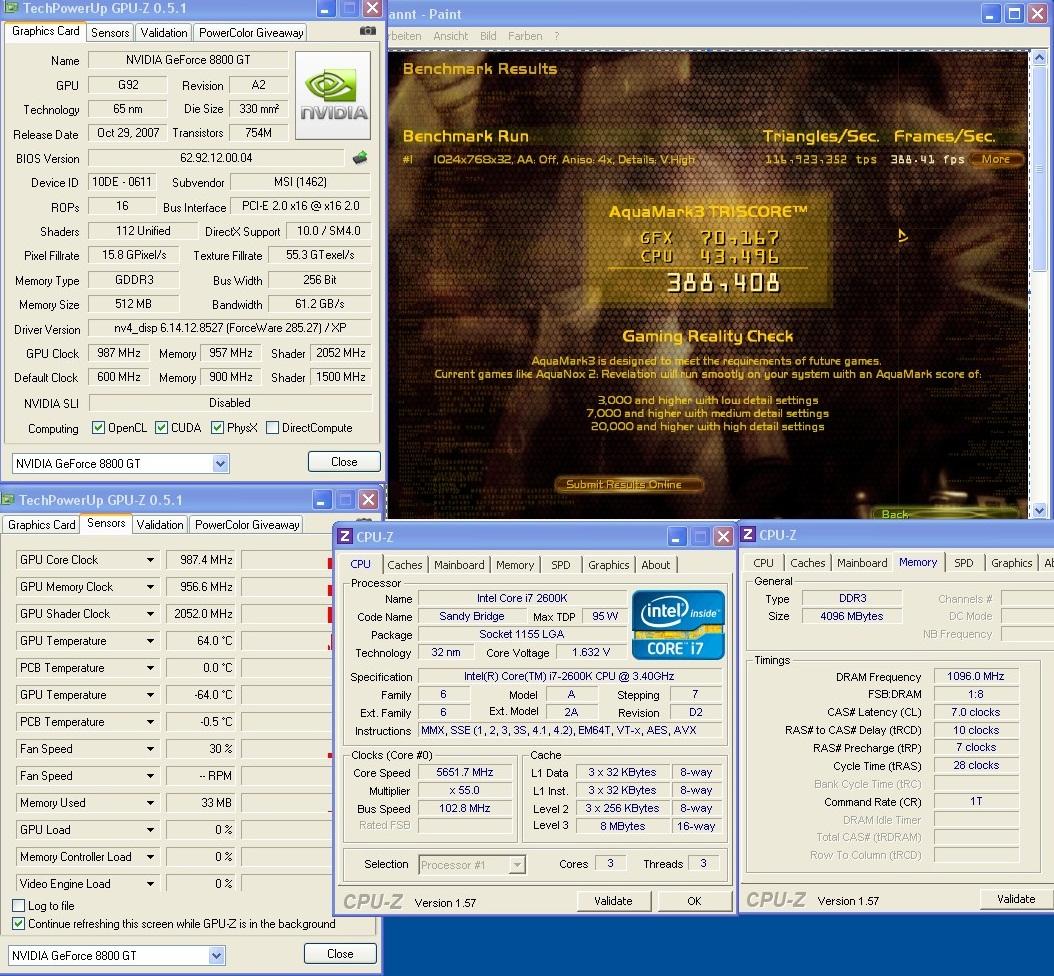Click the BIOS save chip icon
1054x976 pixels.
coord(360,158)
